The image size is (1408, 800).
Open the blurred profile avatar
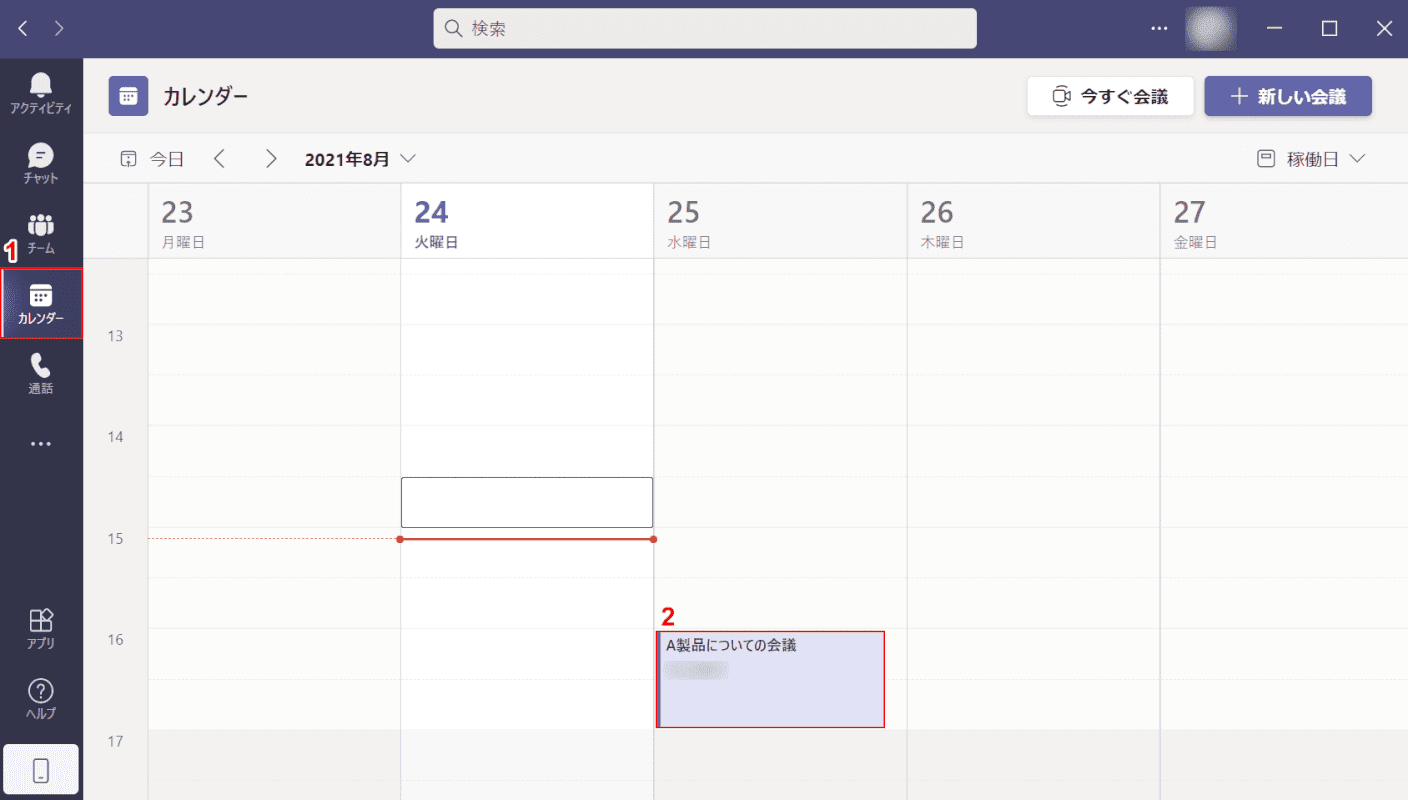[1211, 28]
